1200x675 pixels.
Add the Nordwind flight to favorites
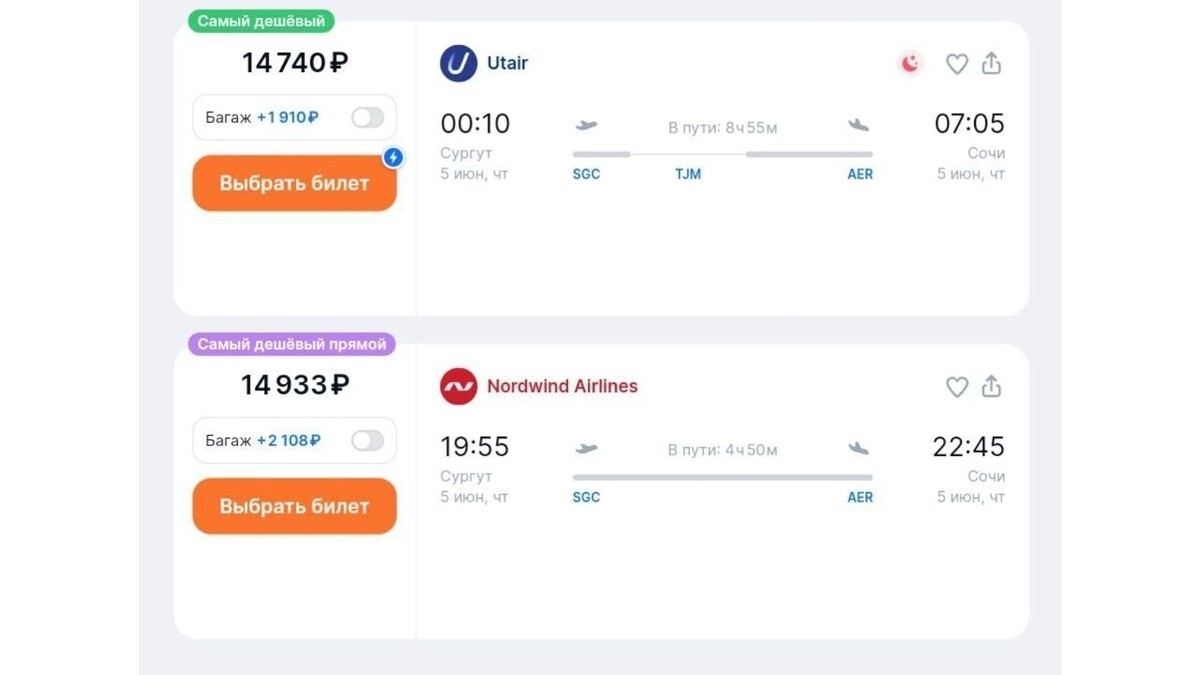956,387
